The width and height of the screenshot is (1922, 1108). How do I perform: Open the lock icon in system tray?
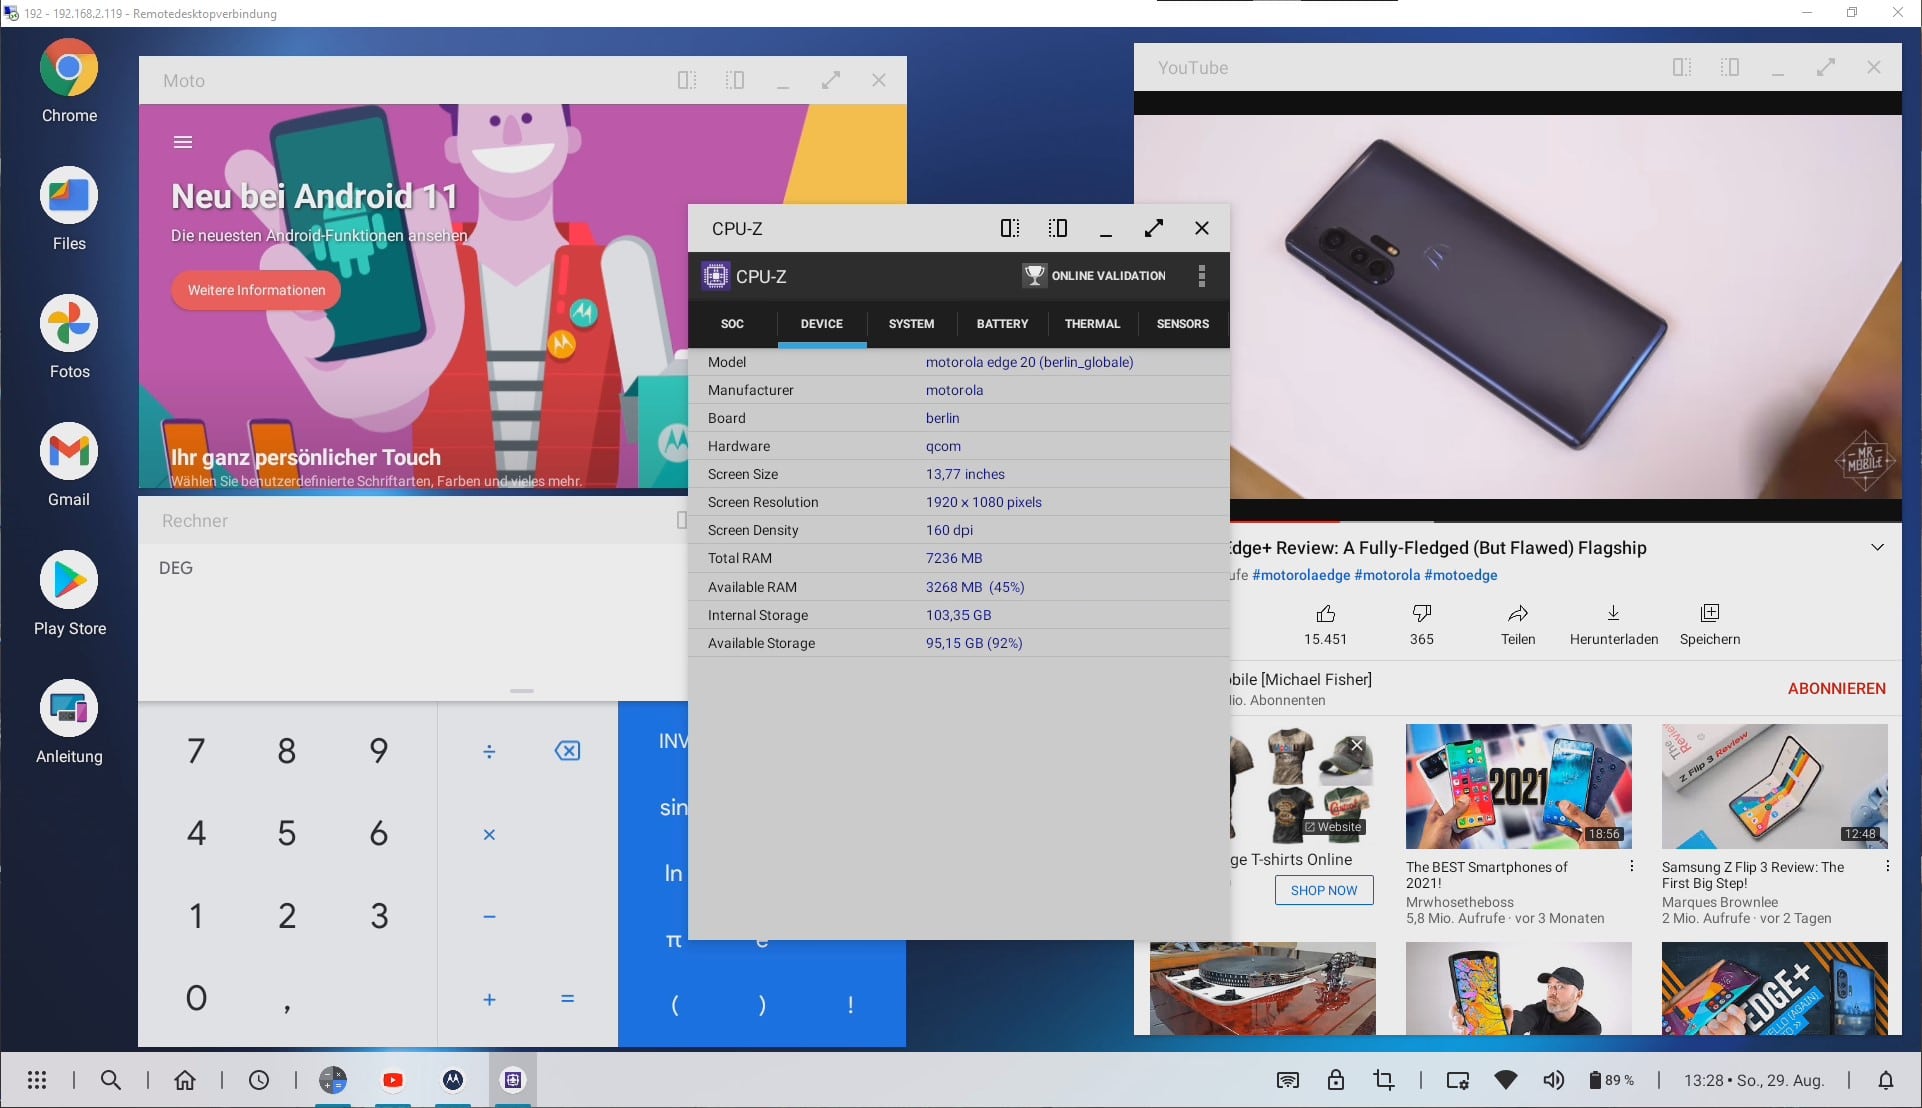pyautogui.click(x=1336, y=1080)
